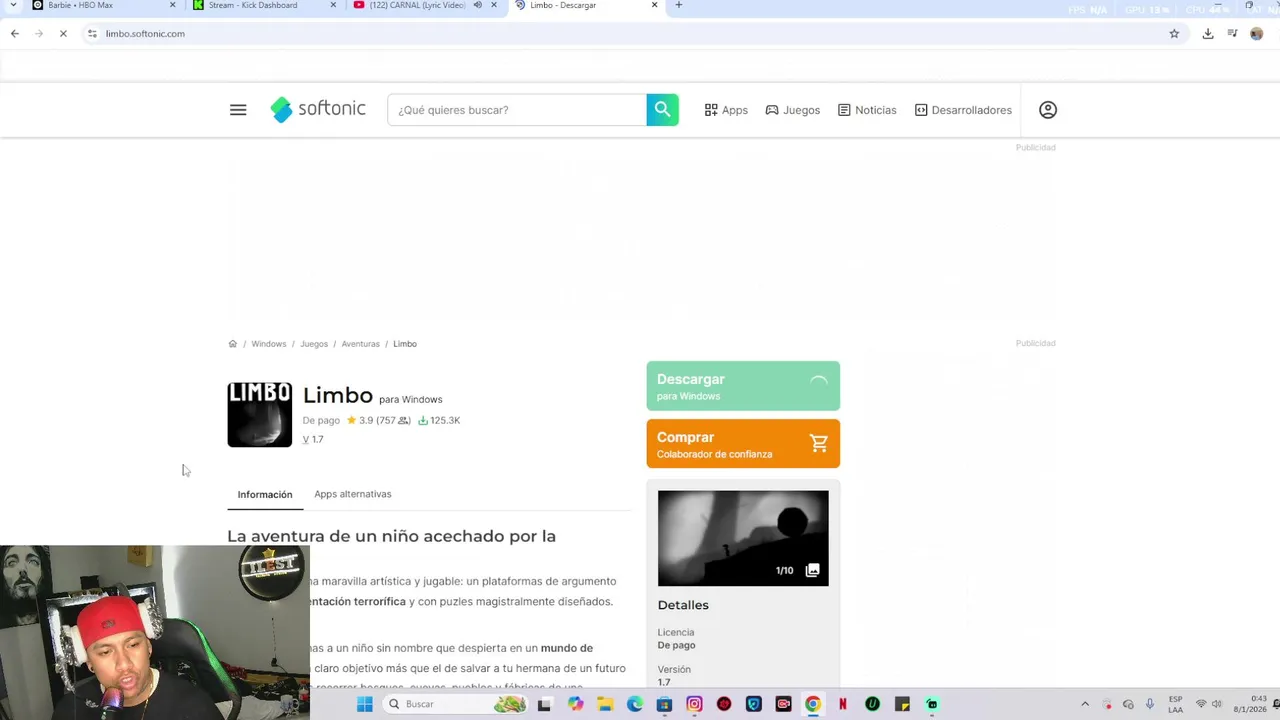Go back with browser back arrow
The image size is (1280, 720).
pos(15,34)
